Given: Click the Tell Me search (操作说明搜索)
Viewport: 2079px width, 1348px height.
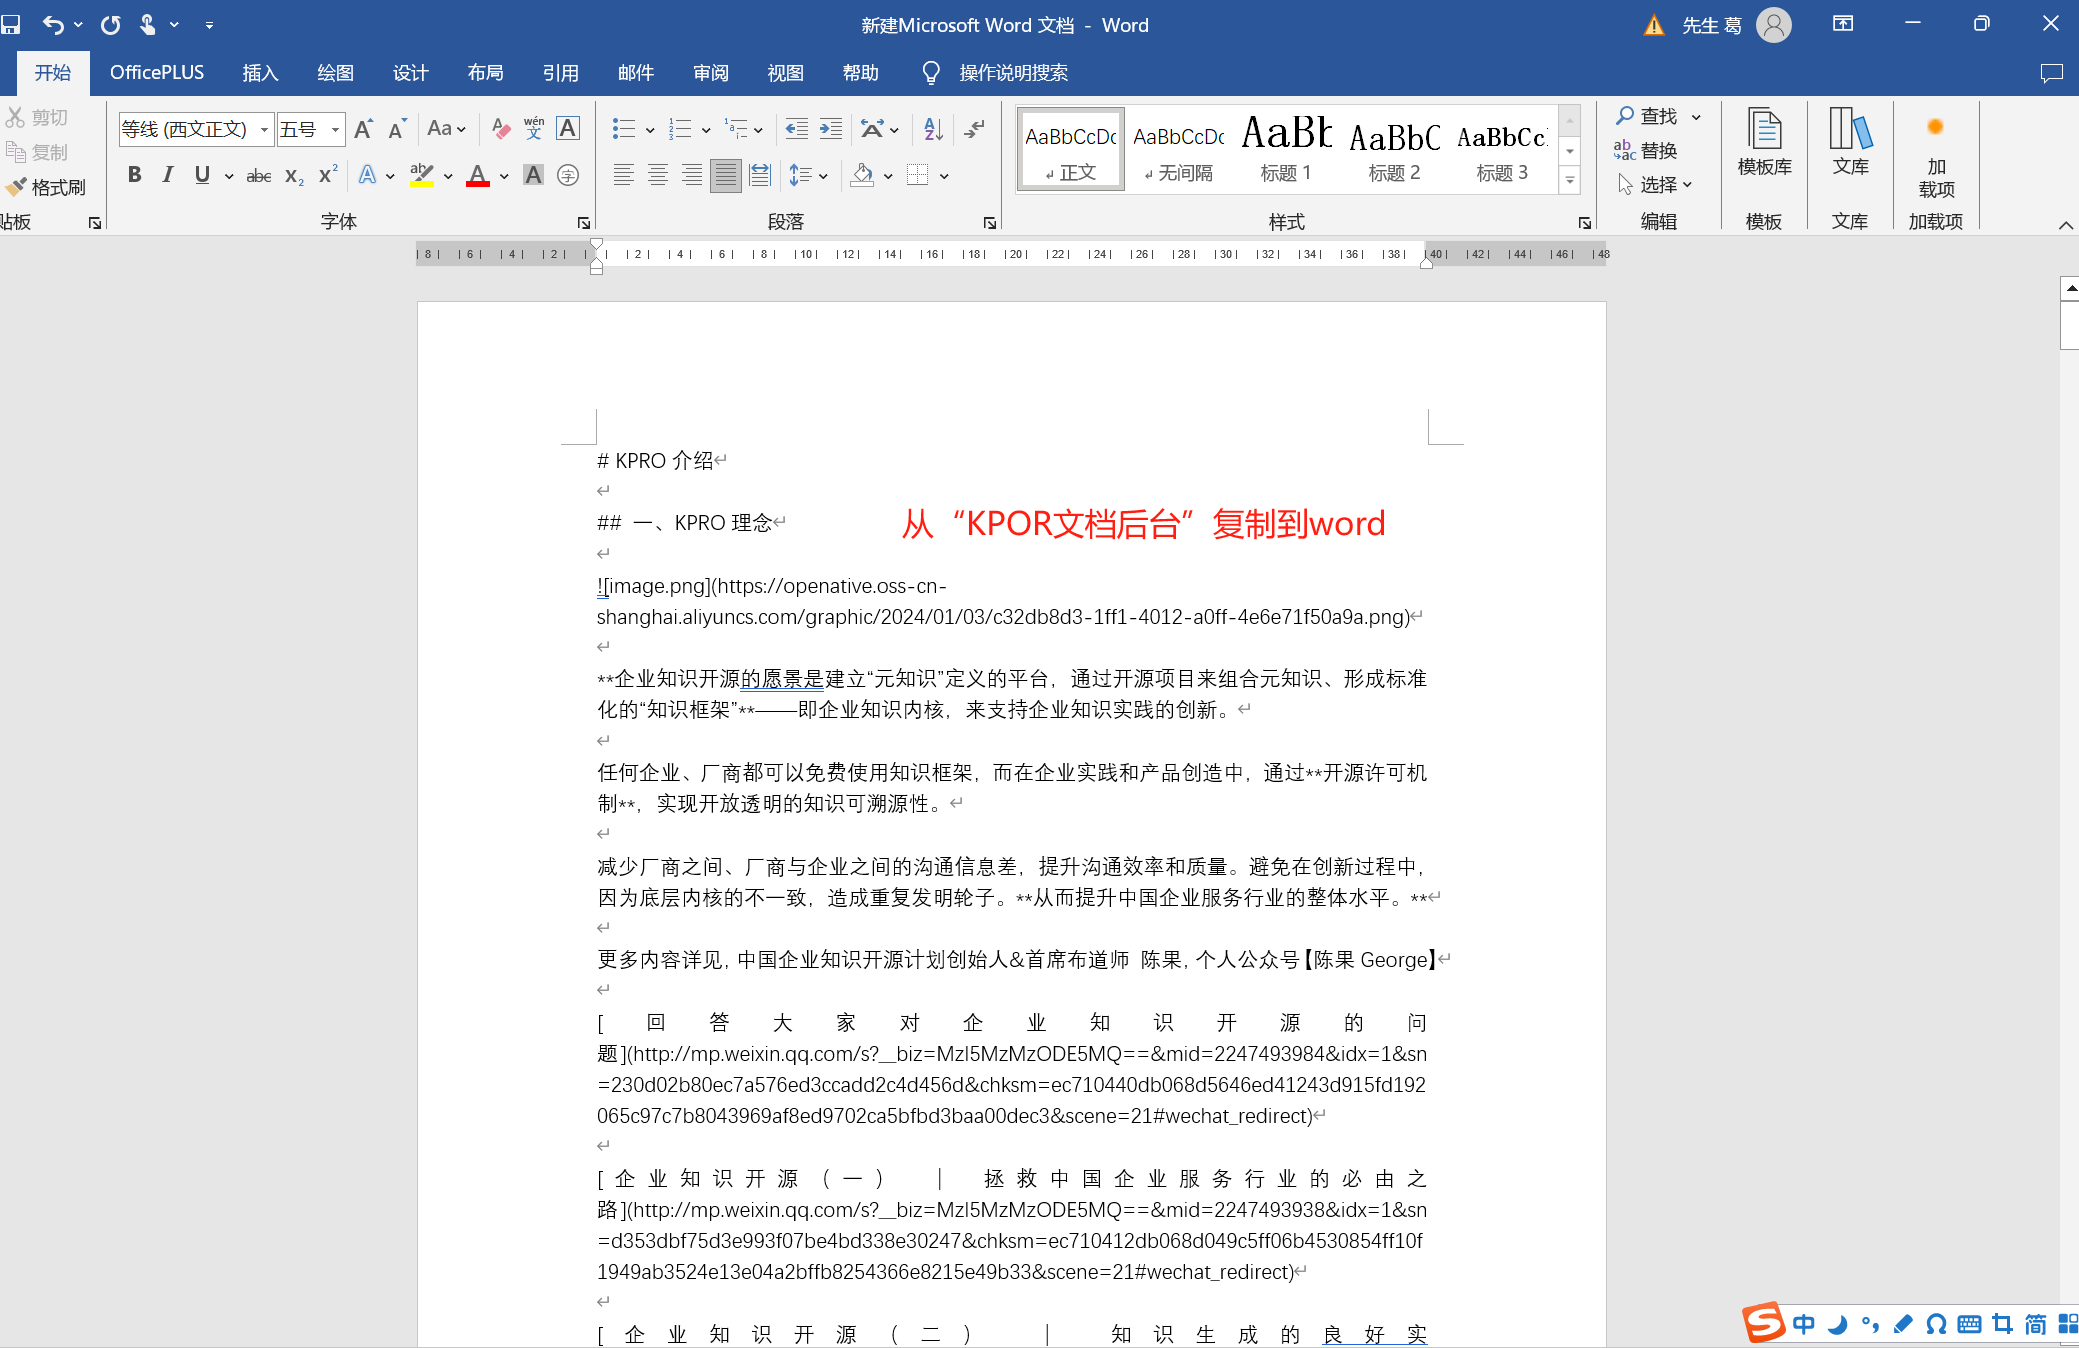Looking at the screenshot, I should click(995, 73).
